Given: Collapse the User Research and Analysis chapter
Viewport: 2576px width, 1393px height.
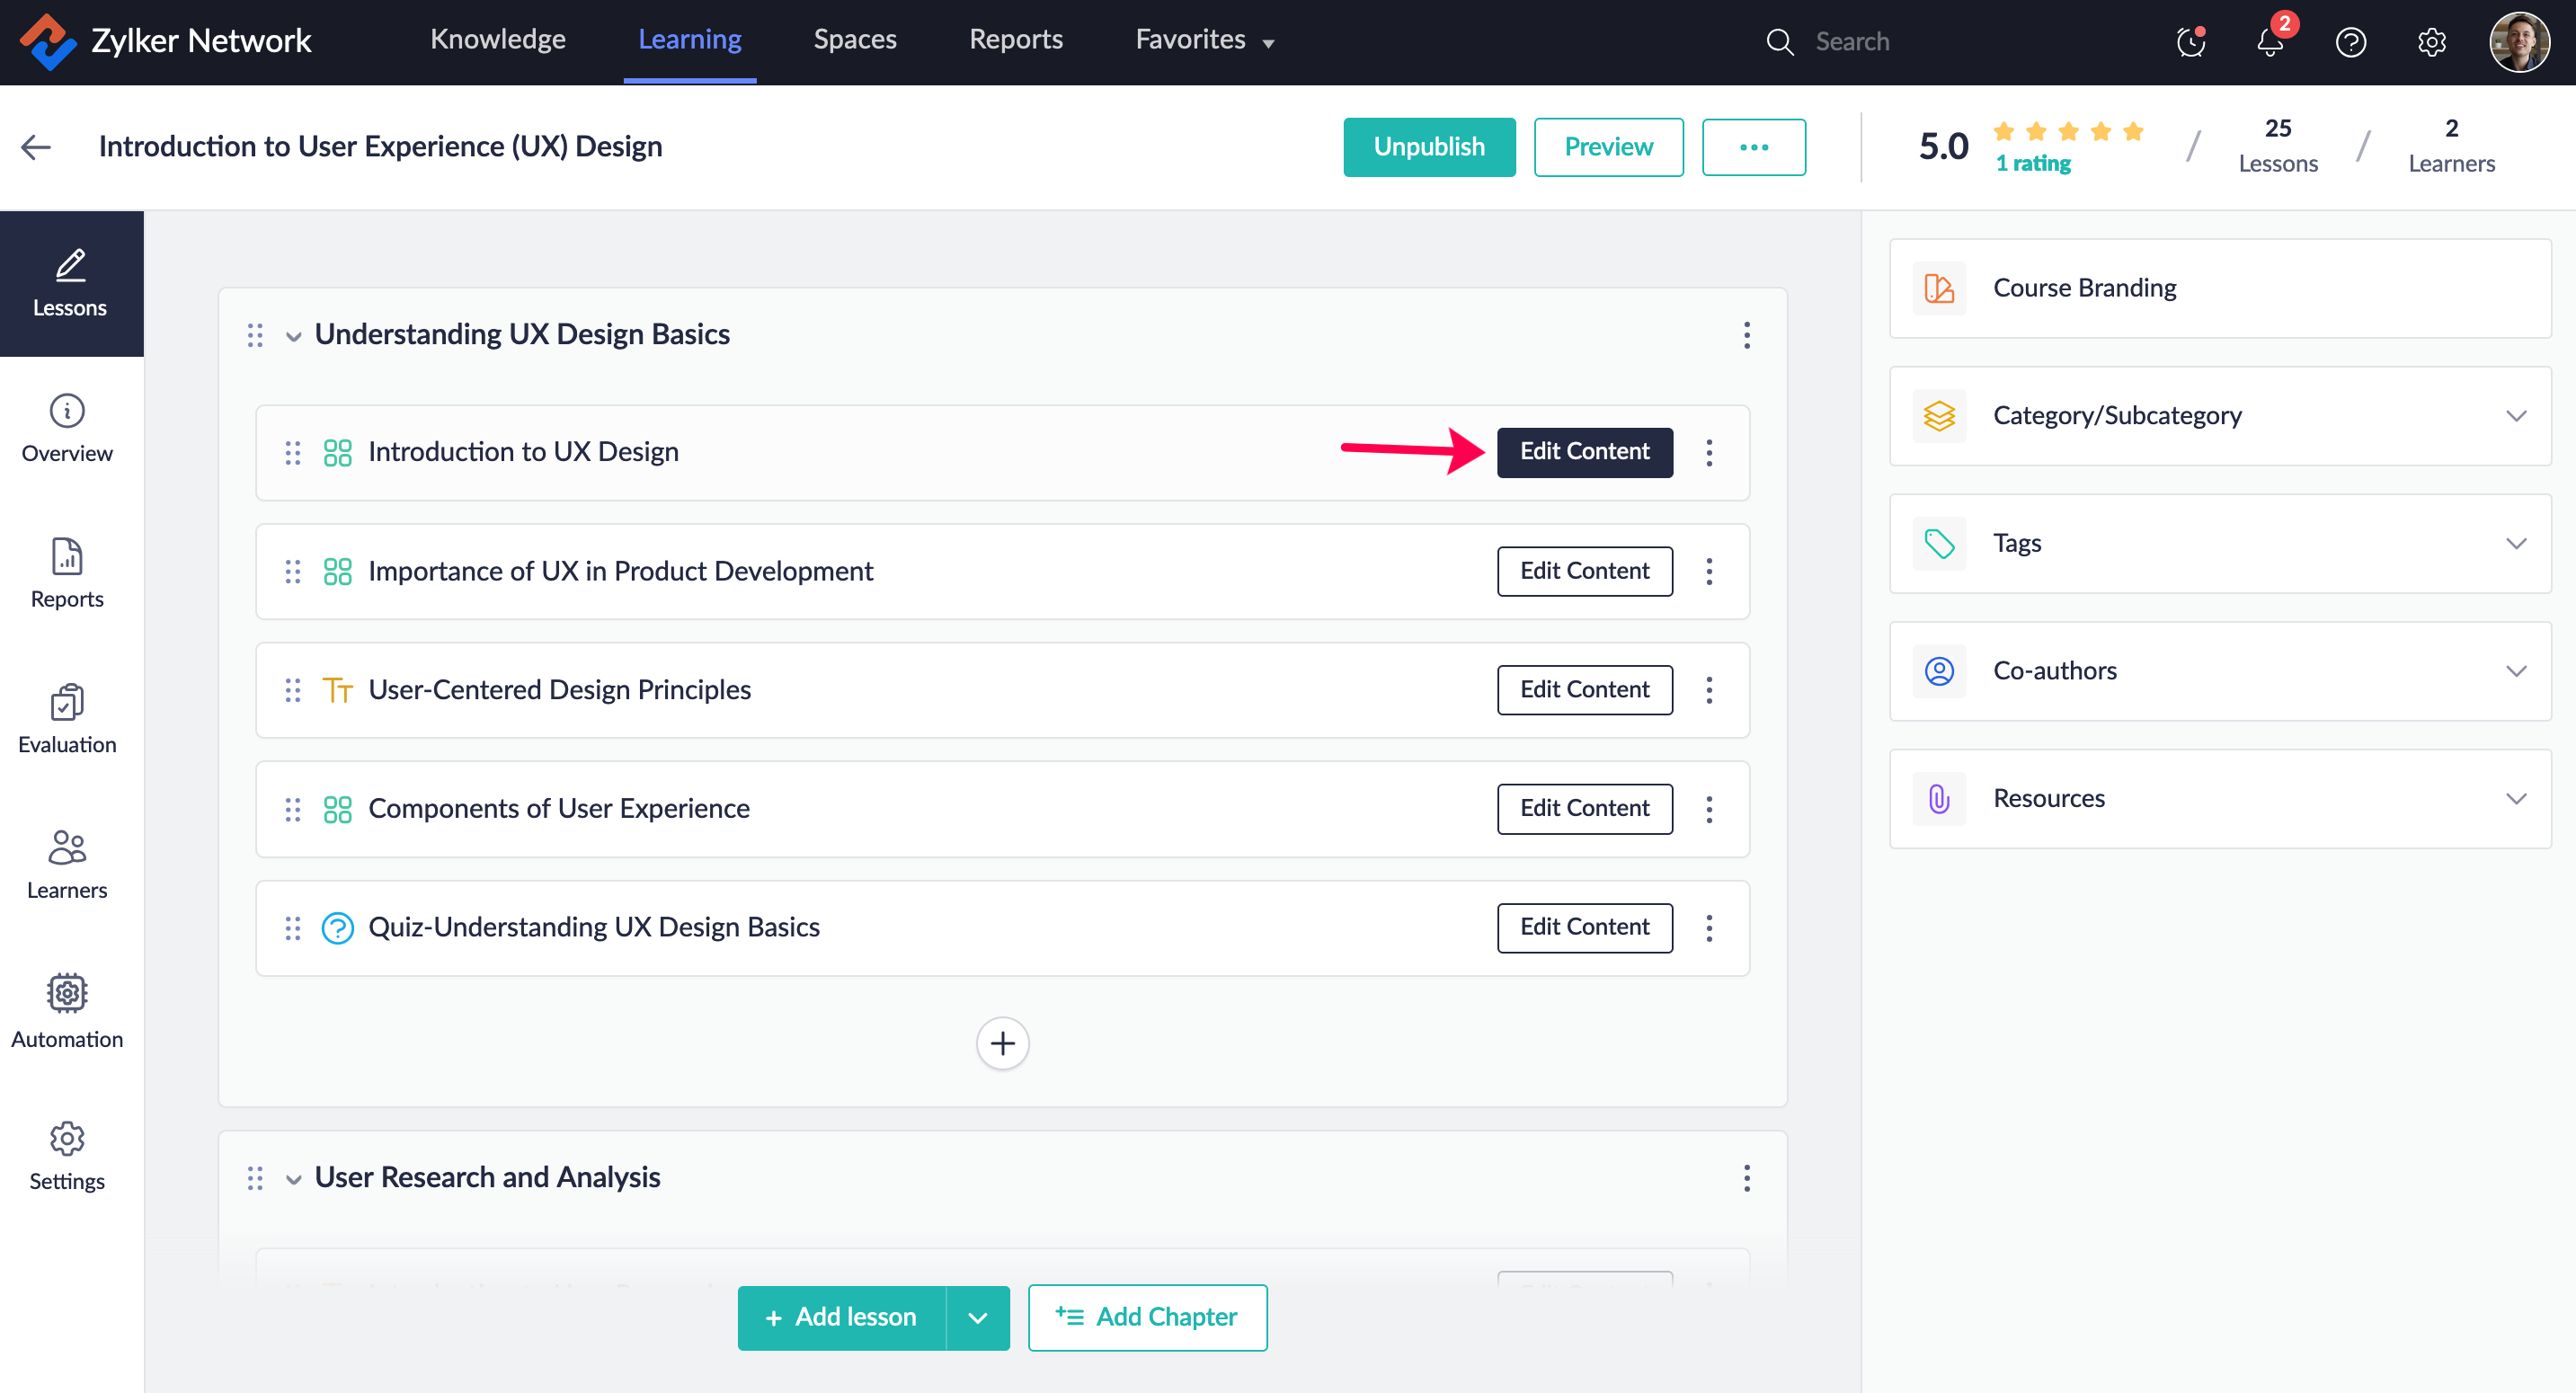Looking at the screenshot, I should click(293, 1179).
